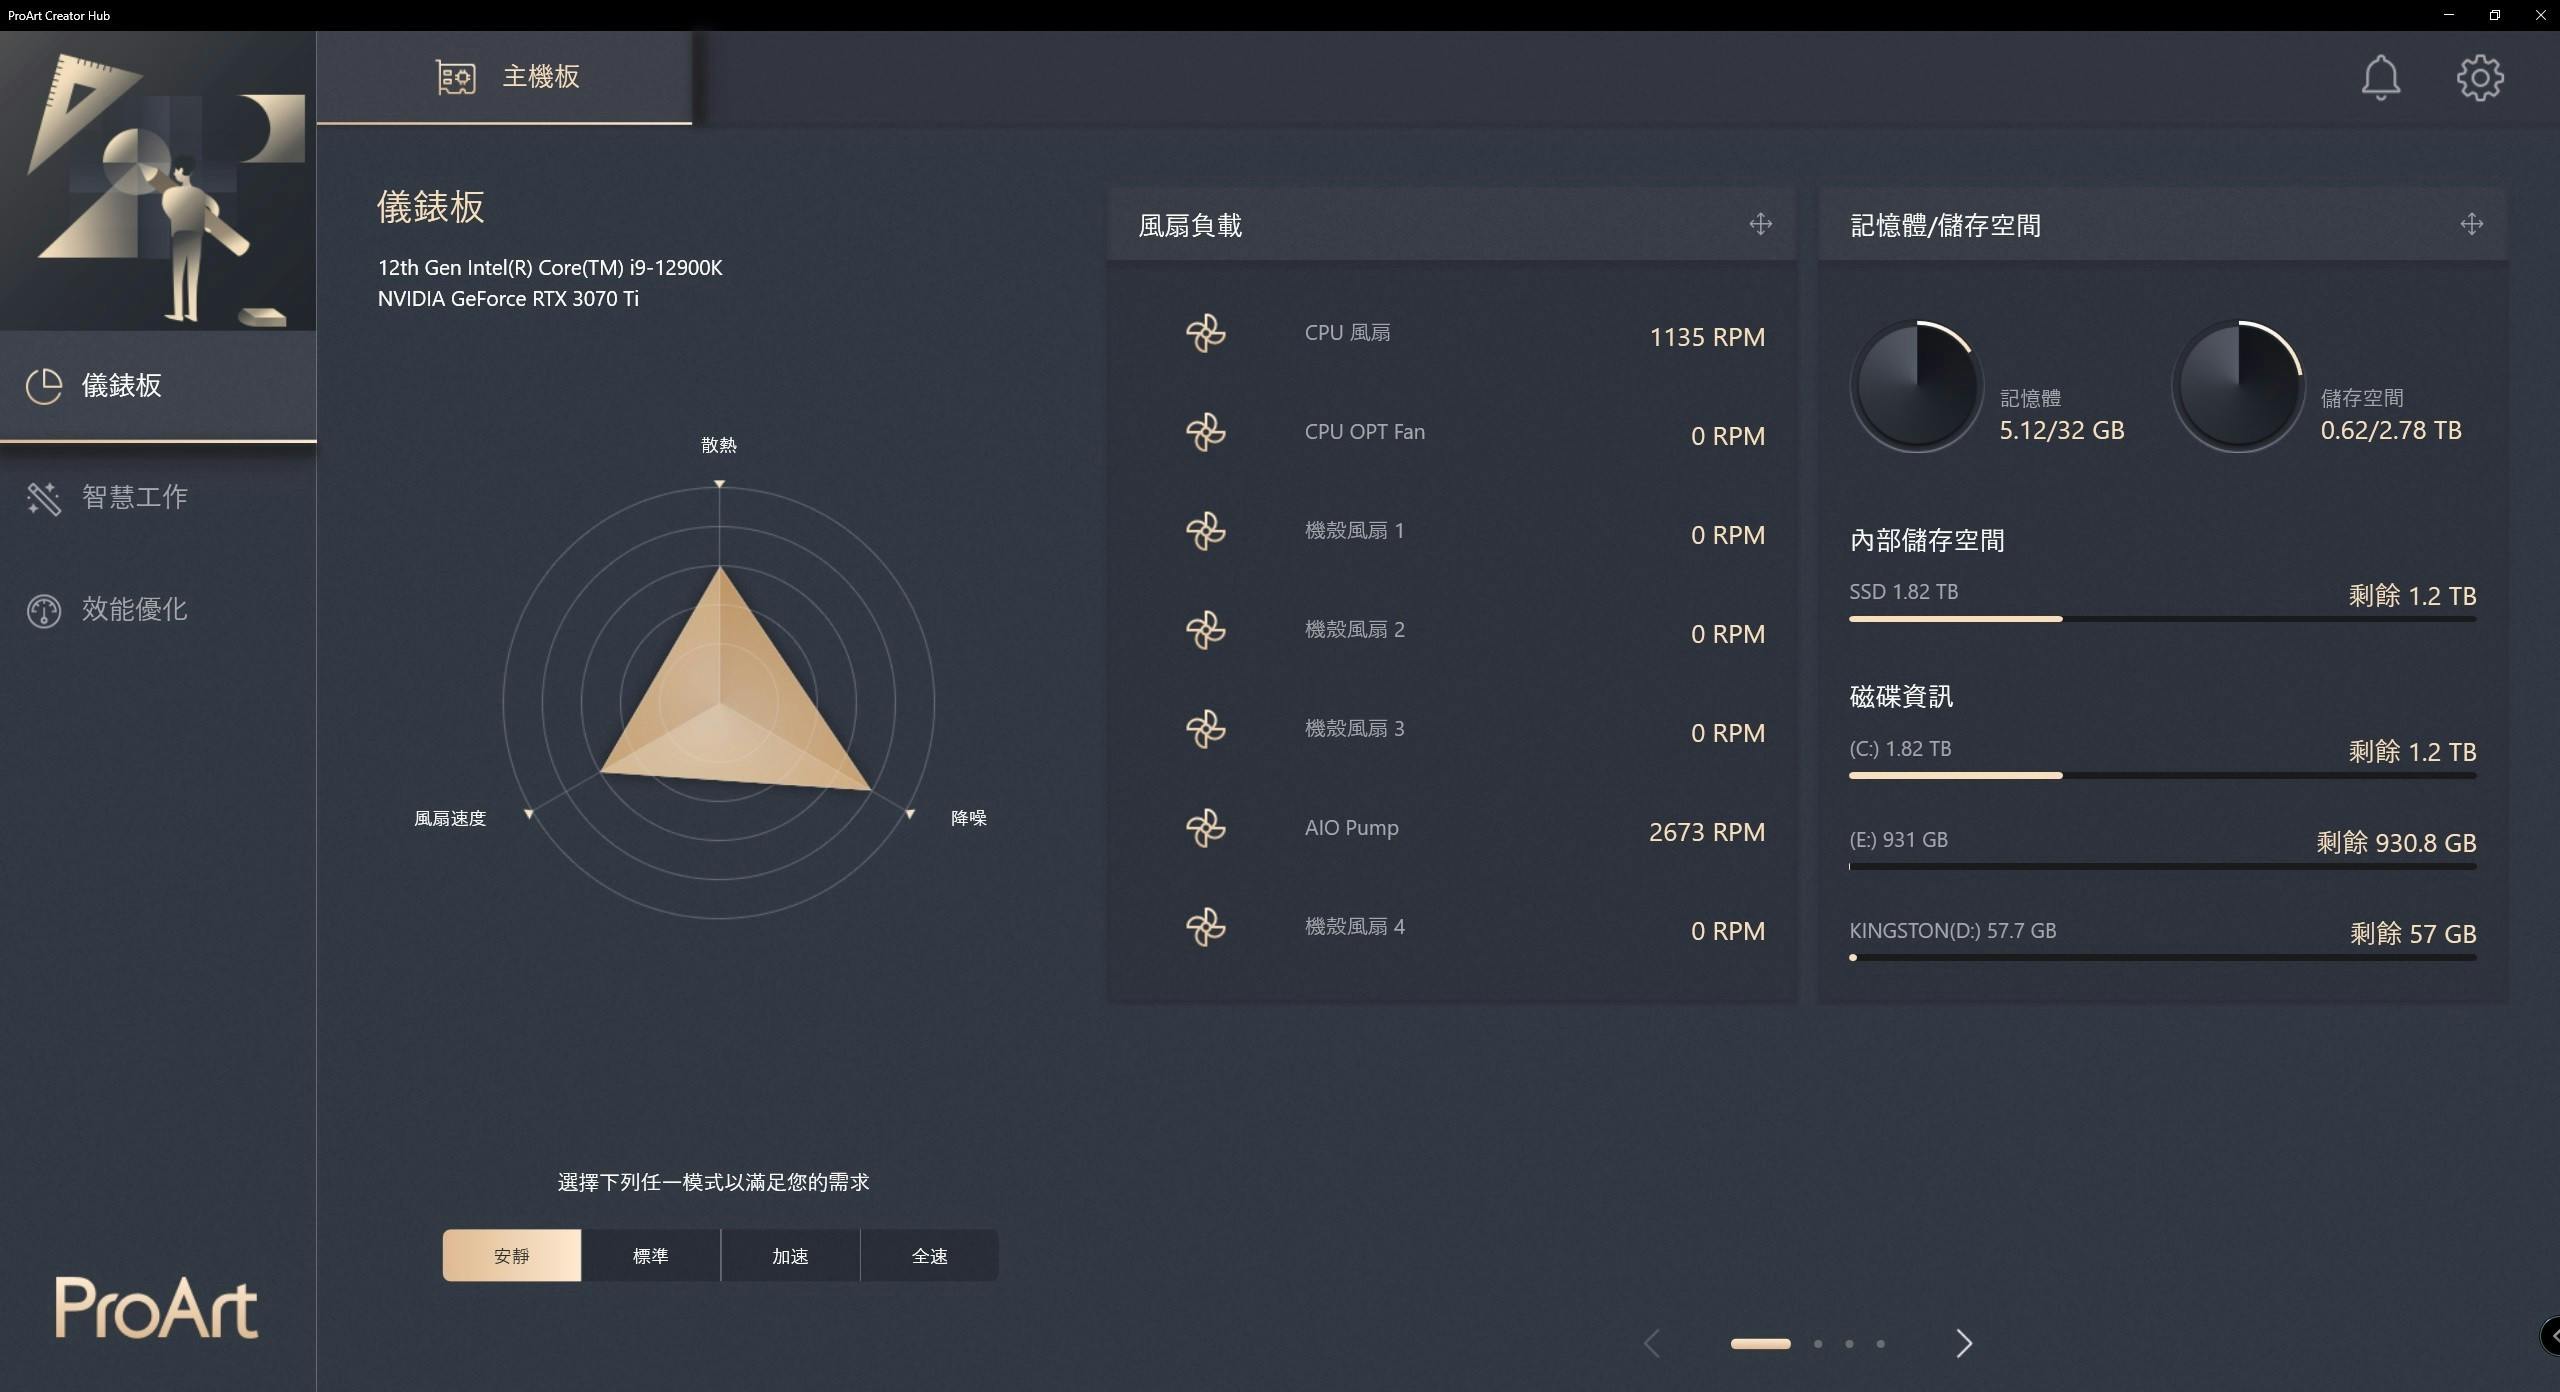
Task: Click the 機殼風扇 3 fan icon
Action: tap(1205, 729)
